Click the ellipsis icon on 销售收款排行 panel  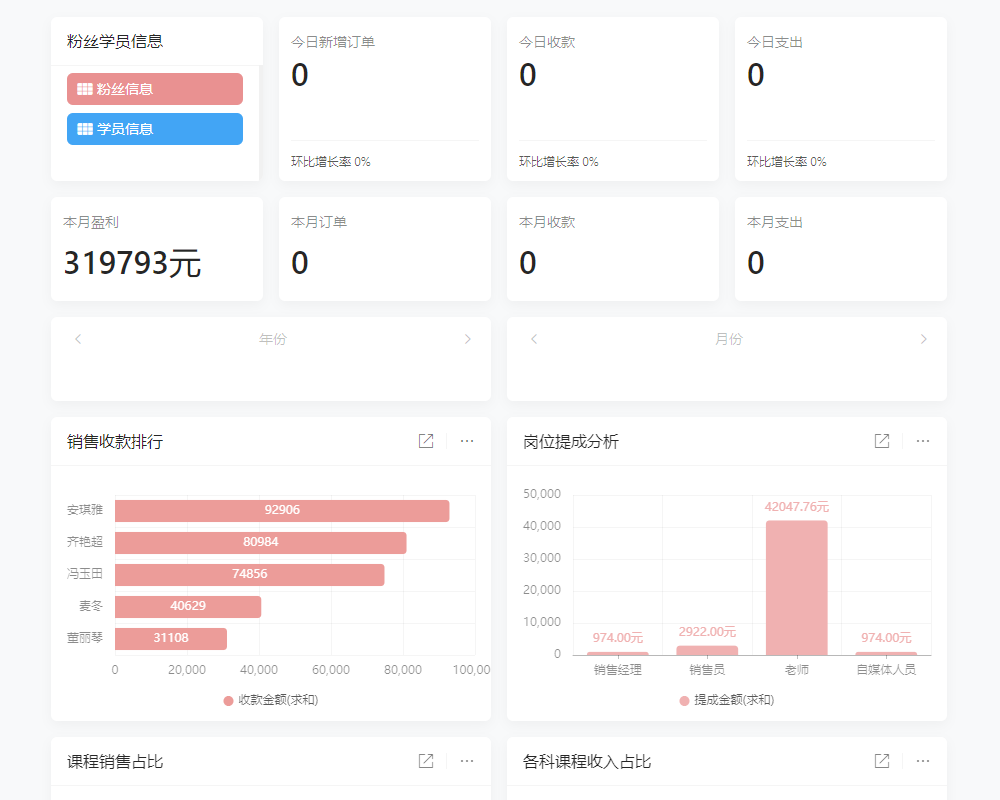tap(466, 440)
